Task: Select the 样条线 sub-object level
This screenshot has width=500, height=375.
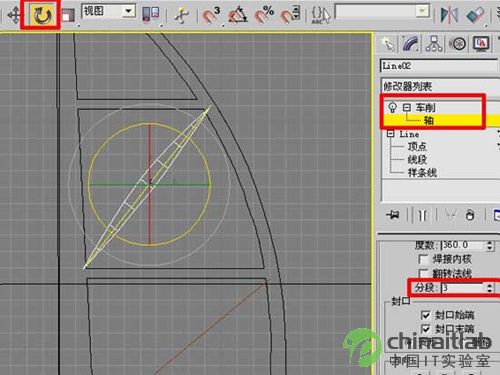Action: click(x=422, y=172)
